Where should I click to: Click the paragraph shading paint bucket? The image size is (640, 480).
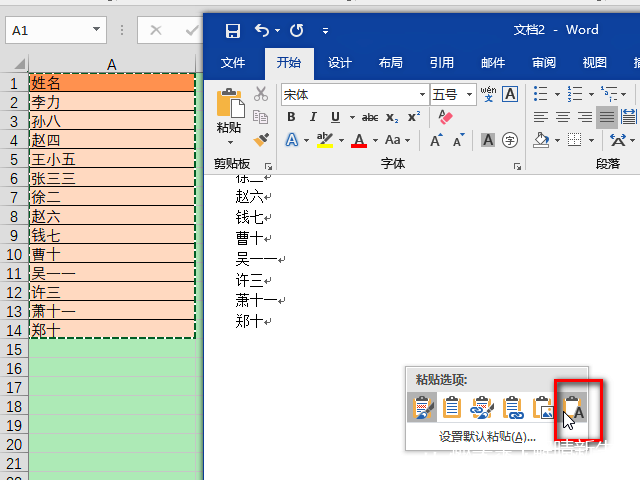(541, 140)
